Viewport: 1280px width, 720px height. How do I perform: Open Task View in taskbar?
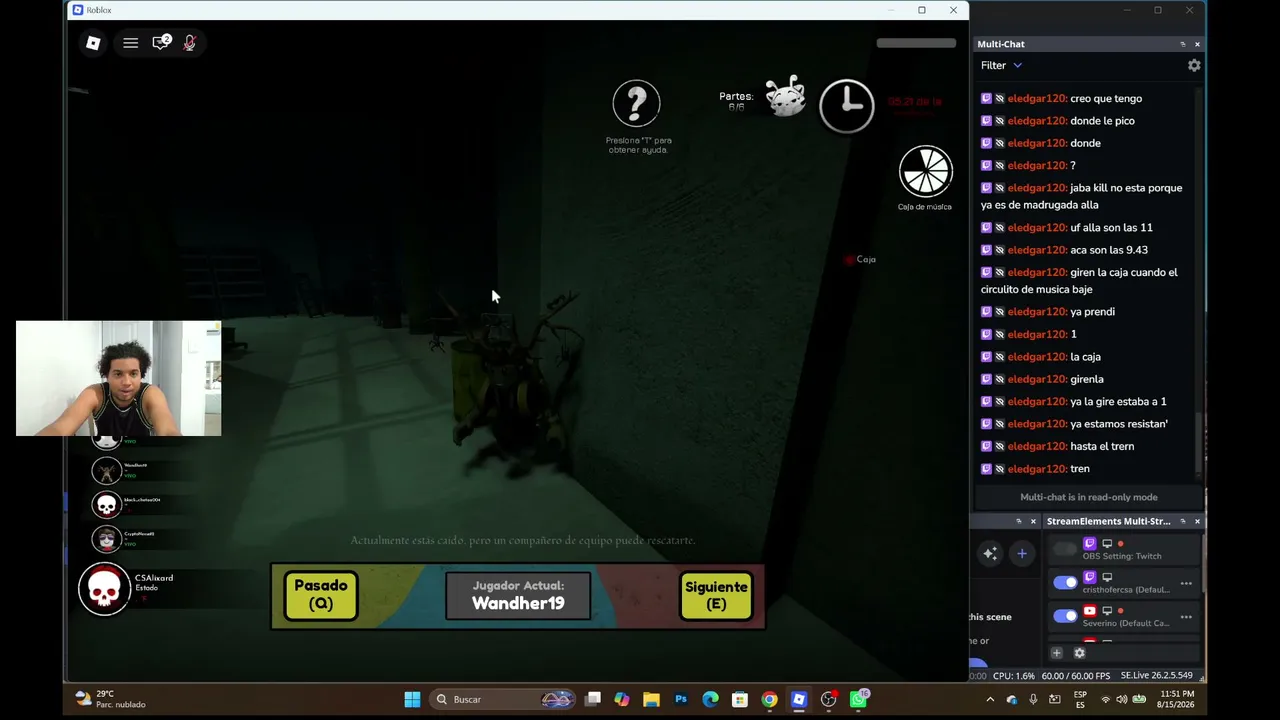pos(593,699)
